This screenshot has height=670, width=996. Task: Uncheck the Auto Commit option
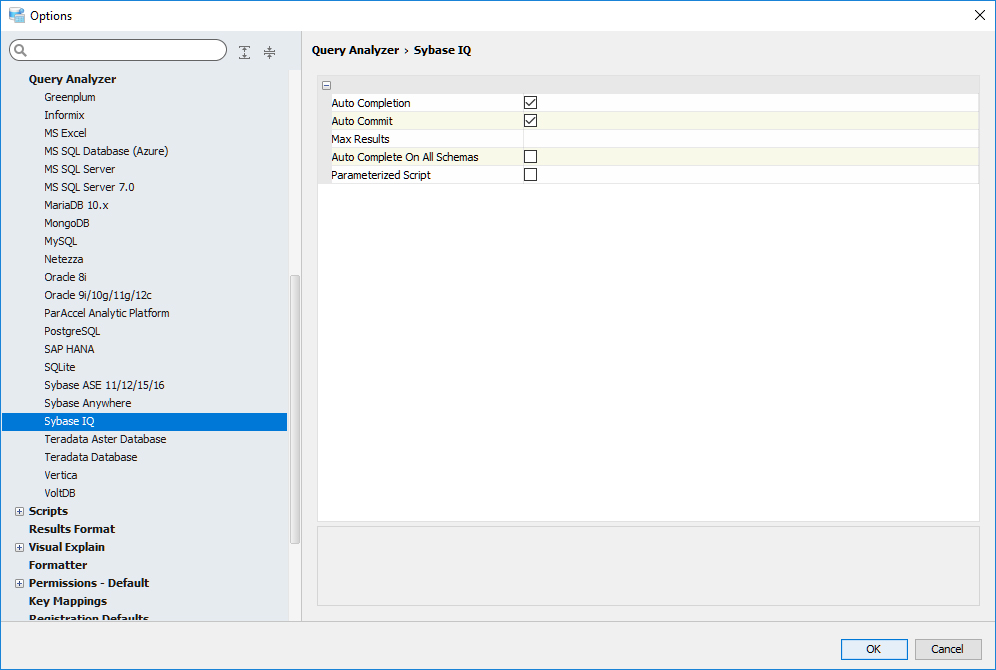(x=531, y=121)
